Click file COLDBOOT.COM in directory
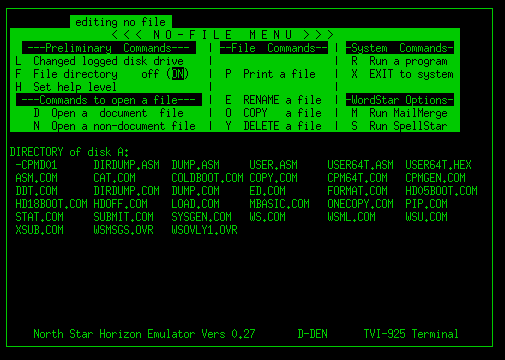This screenshot has height=360, width=505. [x=207, y=178]
